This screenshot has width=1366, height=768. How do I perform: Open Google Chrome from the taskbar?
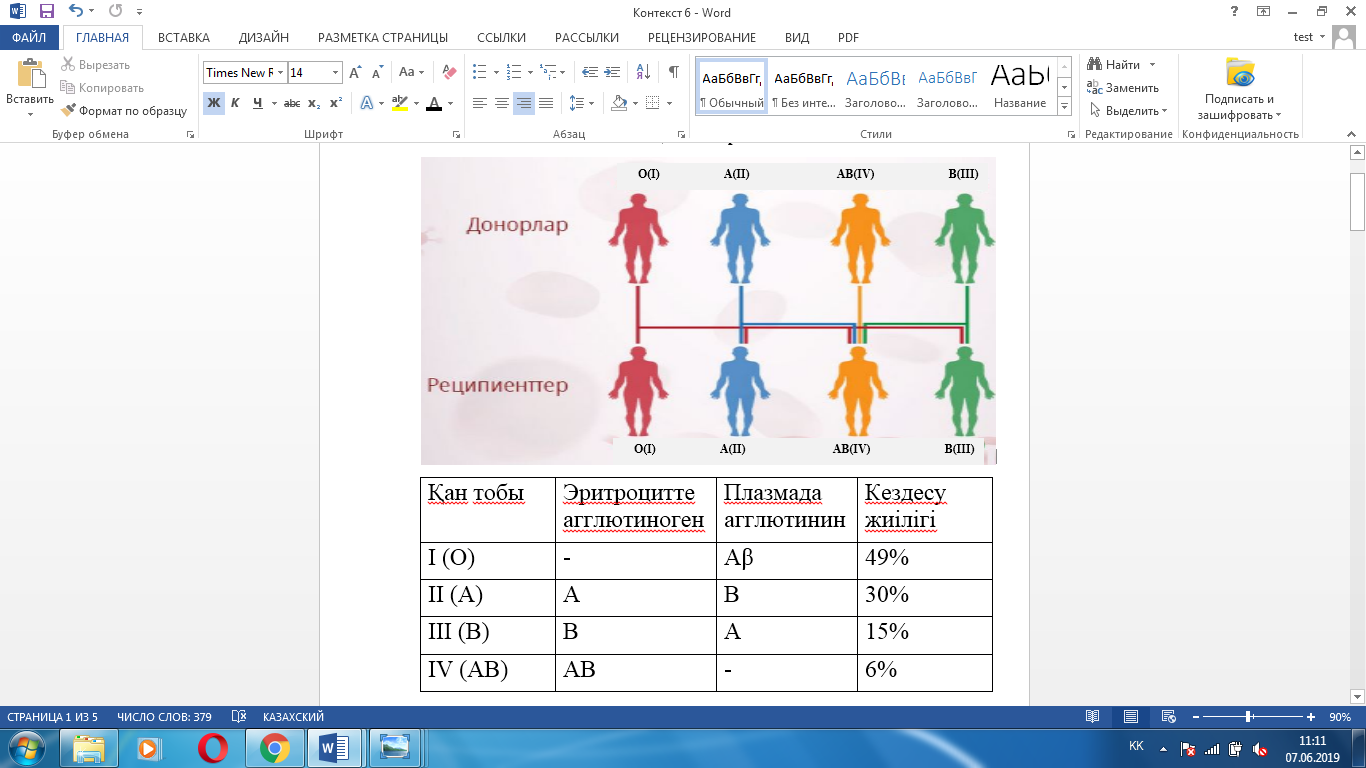(x=274, y=747)
